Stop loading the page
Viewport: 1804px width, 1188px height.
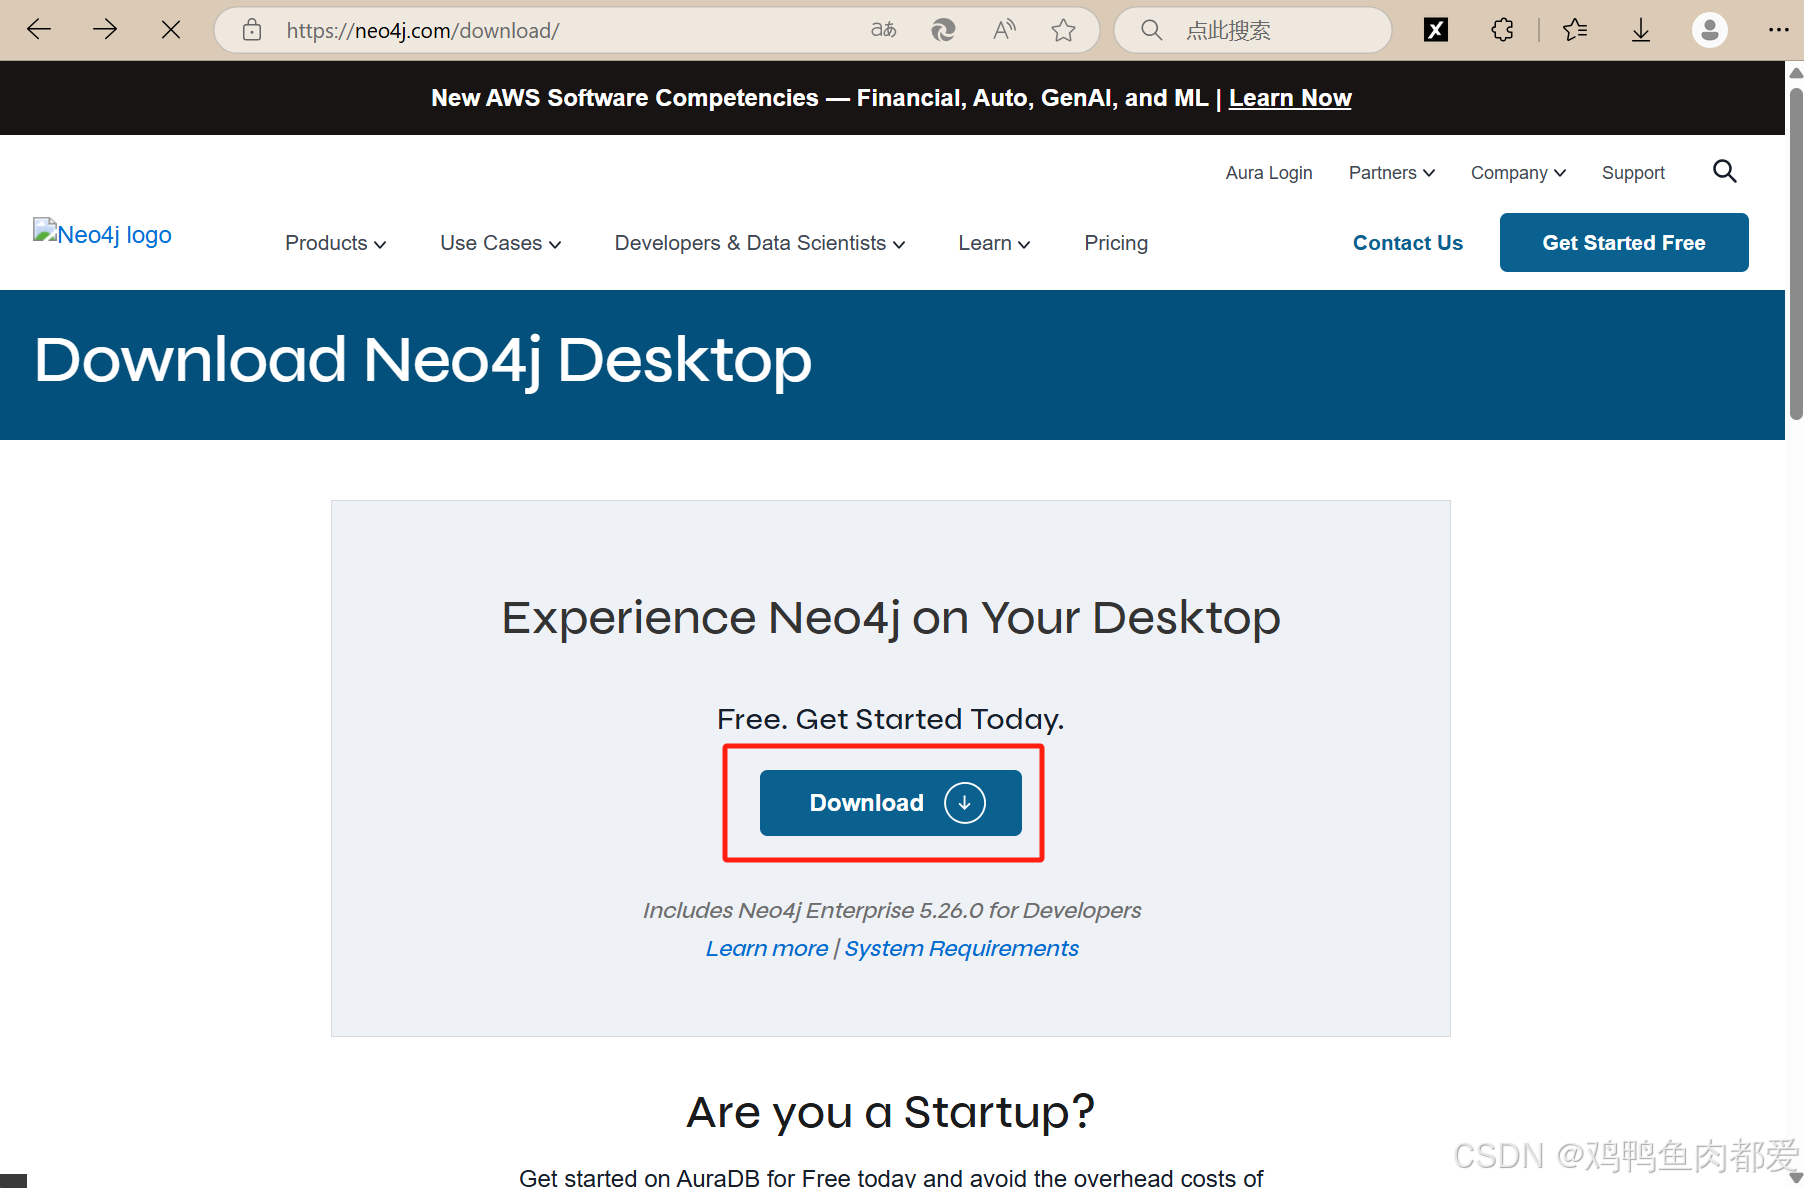tap(170, 29)
